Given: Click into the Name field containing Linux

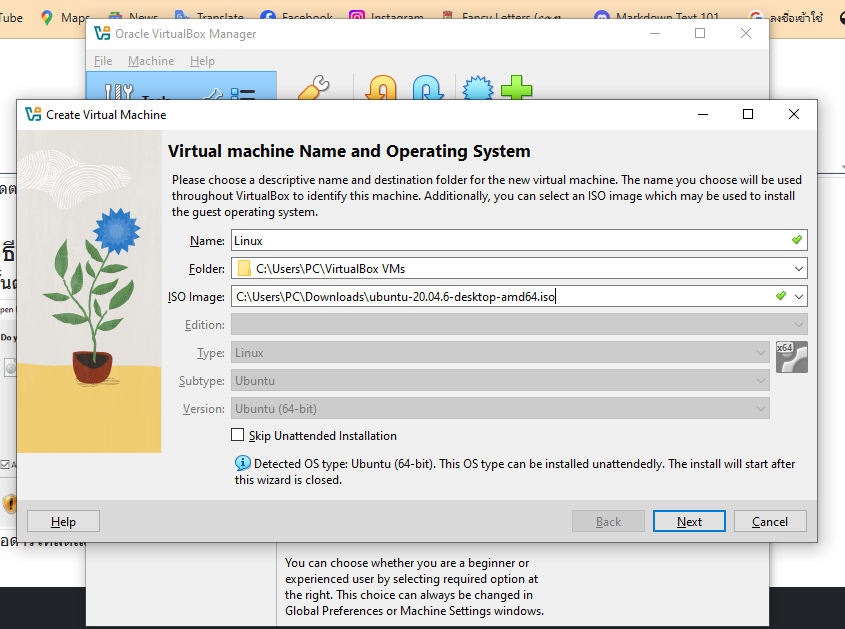Looking at the screenshot, I should 508,240.
